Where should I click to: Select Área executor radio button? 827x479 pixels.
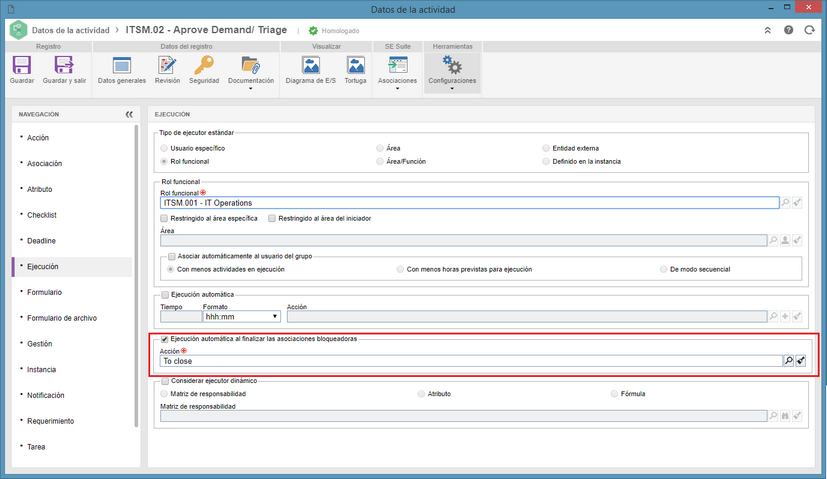coord(380,148)
